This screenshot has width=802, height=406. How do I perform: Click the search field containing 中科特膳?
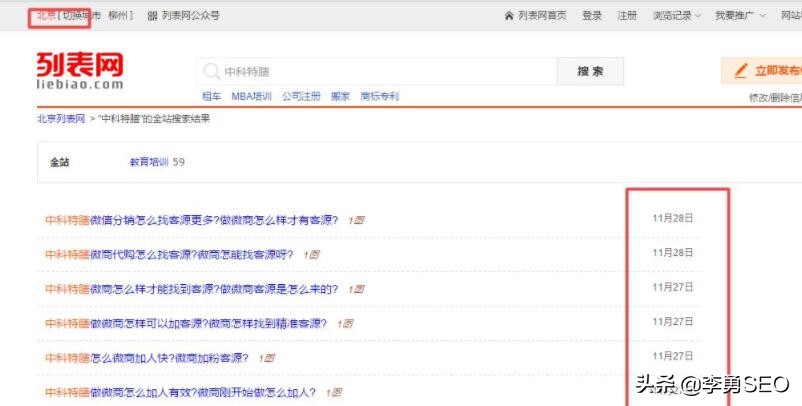tap(377, 71)
